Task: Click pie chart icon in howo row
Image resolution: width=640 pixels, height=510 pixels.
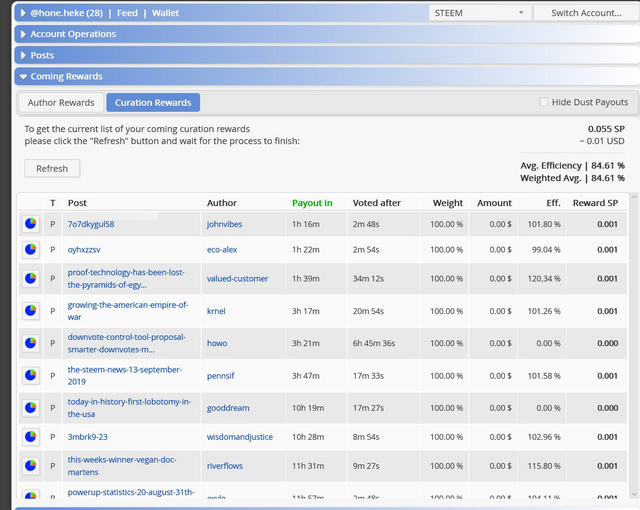Action: click(30, 344)
